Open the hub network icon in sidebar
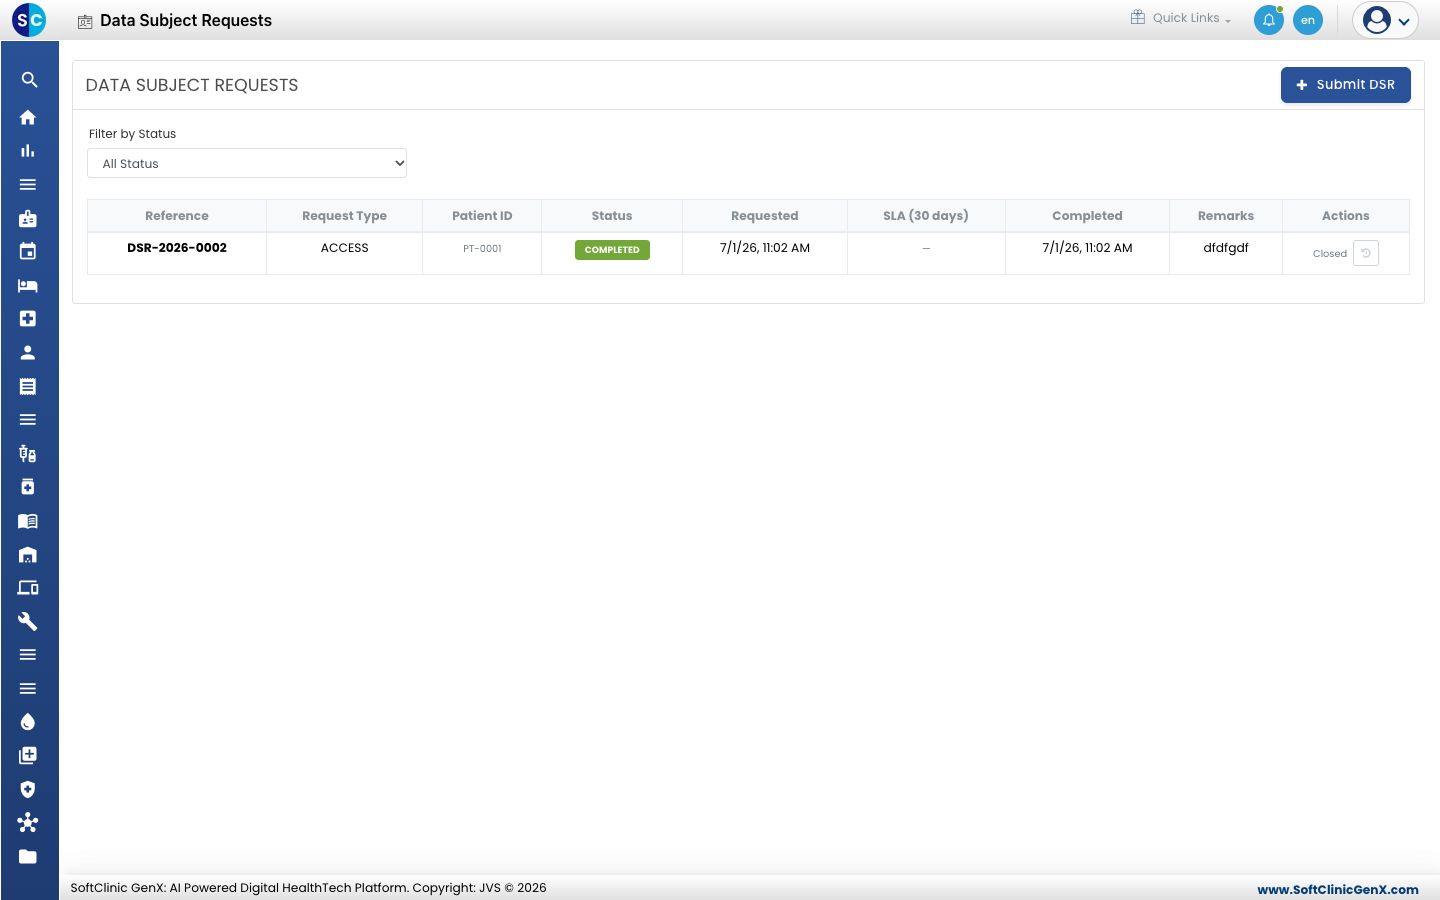Screen dimensions: 1440x900 [x=28, y=823]
